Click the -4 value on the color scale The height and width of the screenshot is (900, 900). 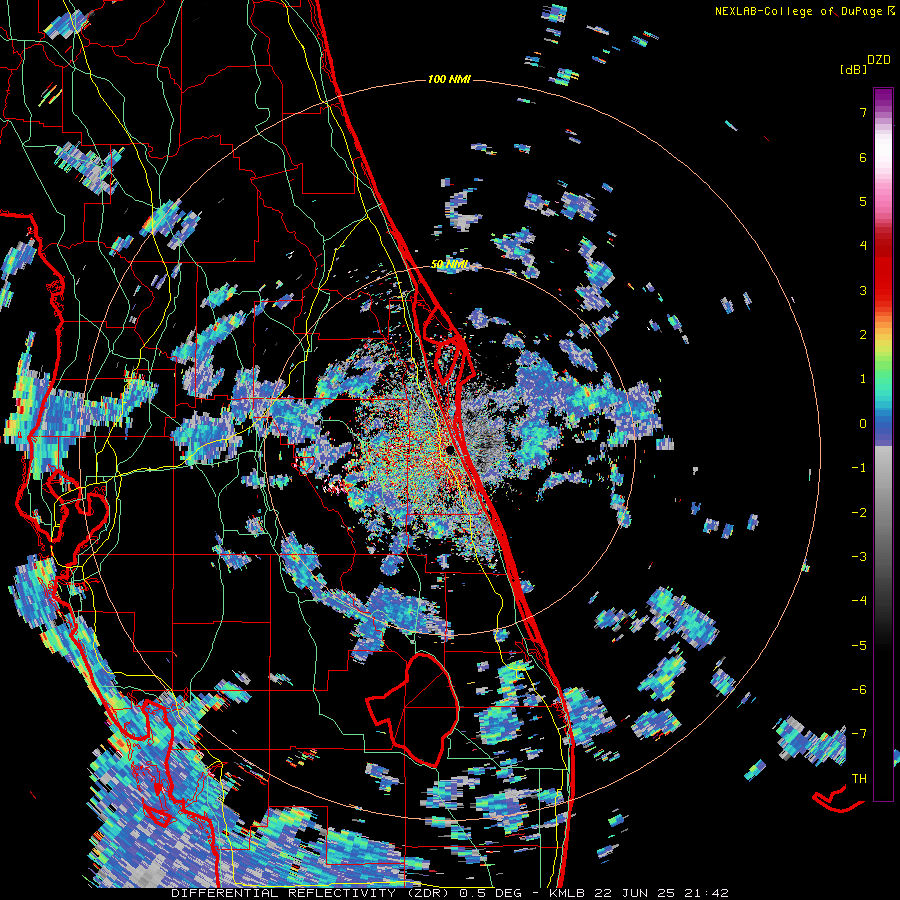pyautogui.click(x=859, y=601)
